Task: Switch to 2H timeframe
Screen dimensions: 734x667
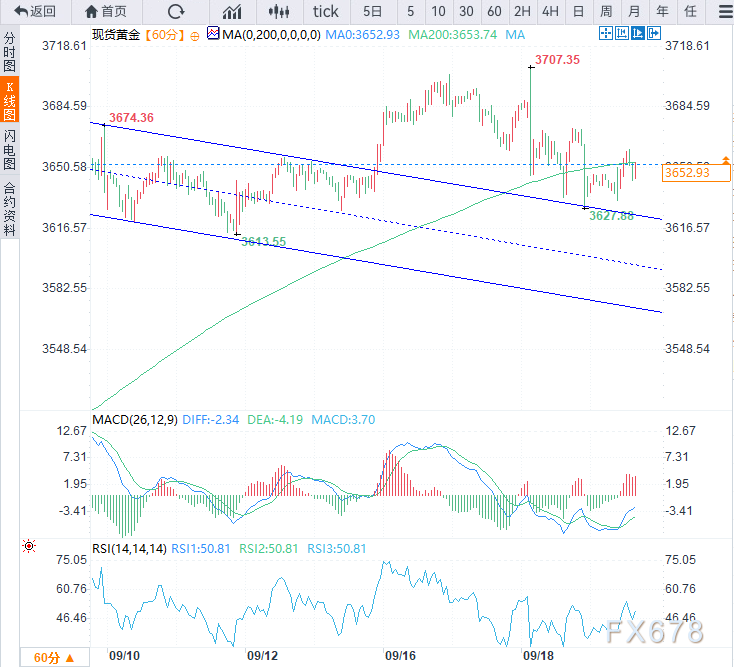Action: tap(522, 12)
